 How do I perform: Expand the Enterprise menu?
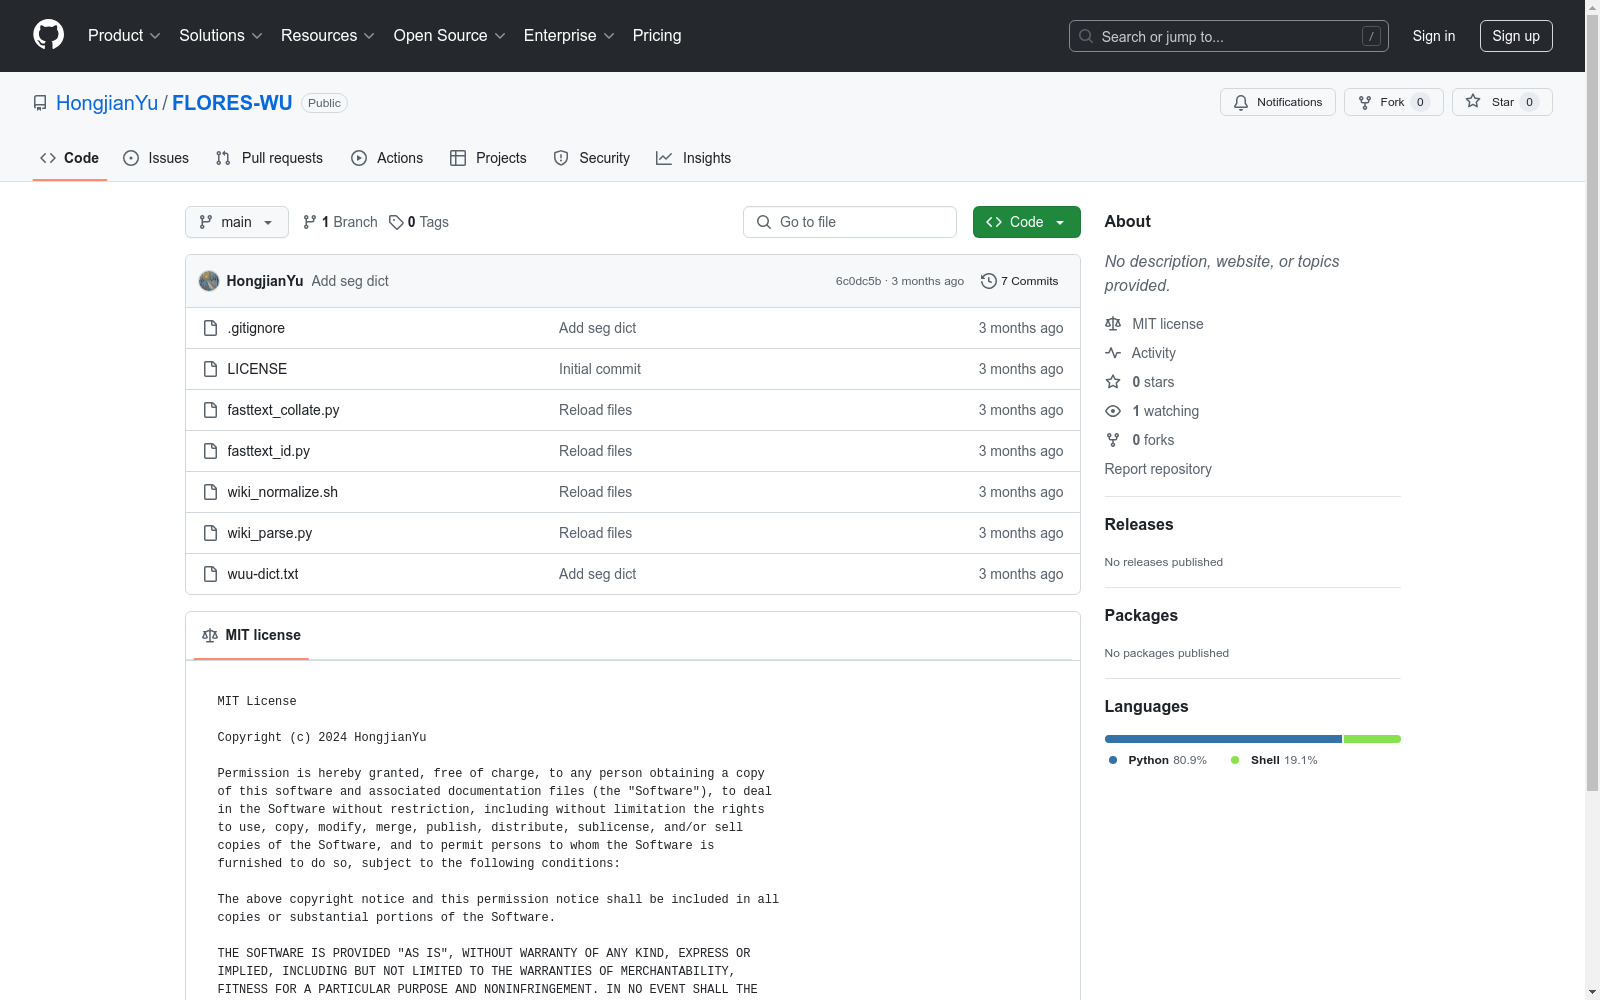[569, 35]
